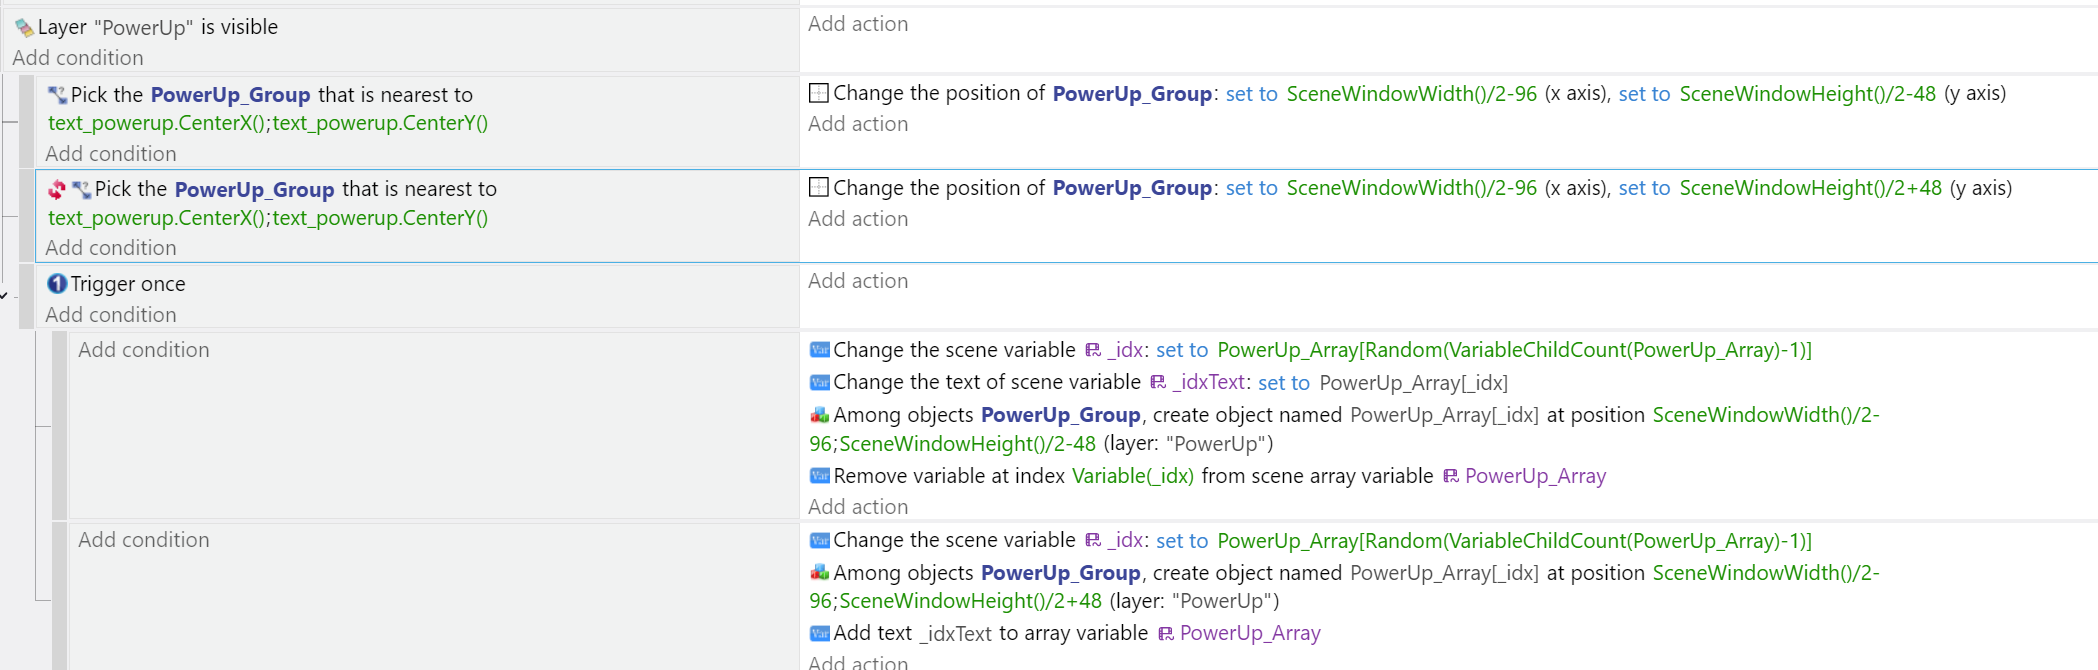Viewport: 2098px width, 670px height.
Task: Click Add action in the Trigger once event row
Action: coord(858,281)
